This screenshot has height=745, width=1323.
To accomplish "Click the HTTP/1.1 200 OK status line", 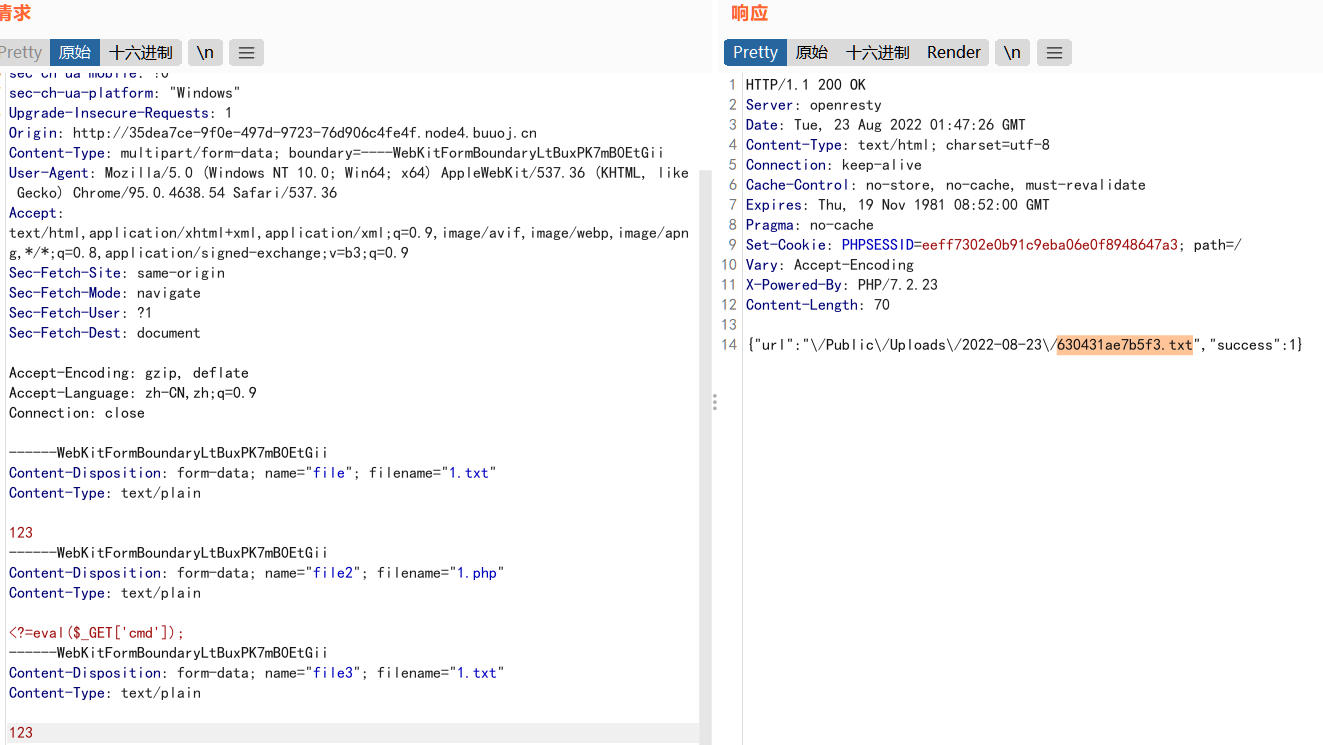I will click(x=806, y=85).
